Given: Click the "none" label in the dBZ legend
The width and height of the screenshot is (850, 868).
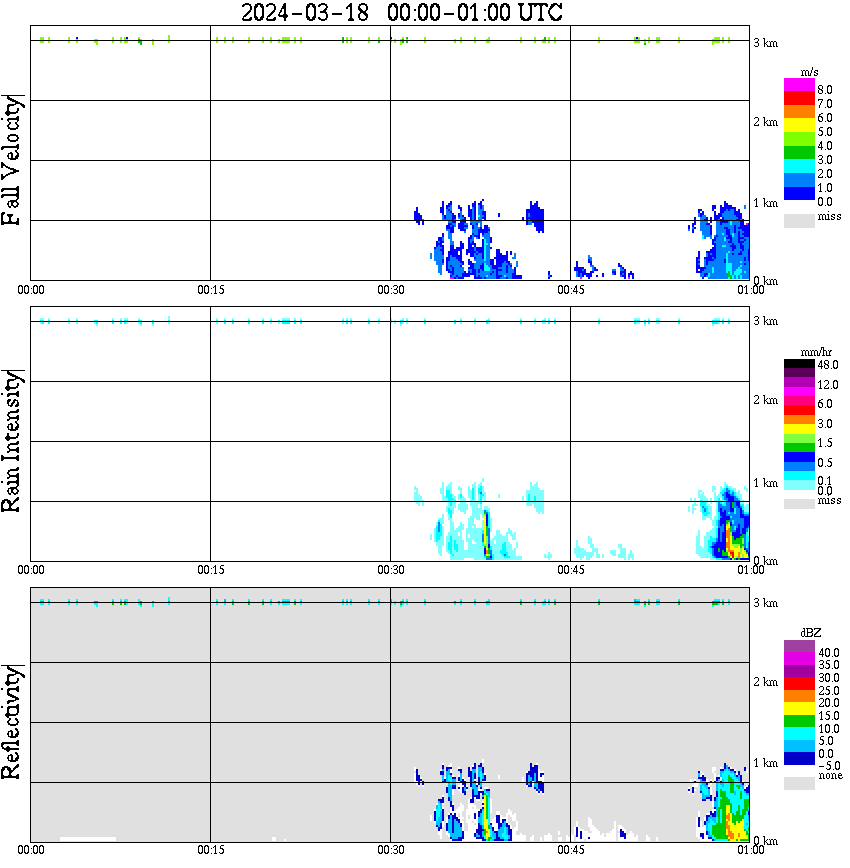Looking at the screenshot, I should click(x=831, y=776).
